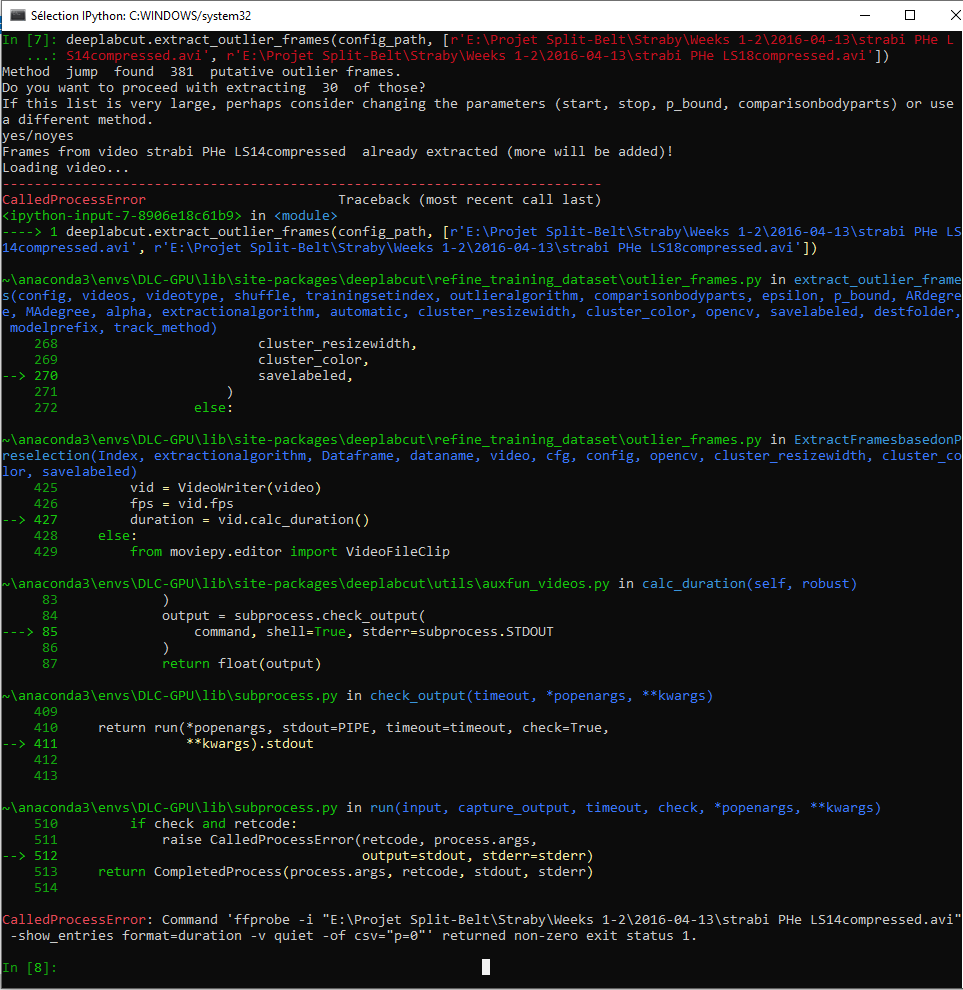
Task: Click 'Loading video...' line
Action: point(66,168)
